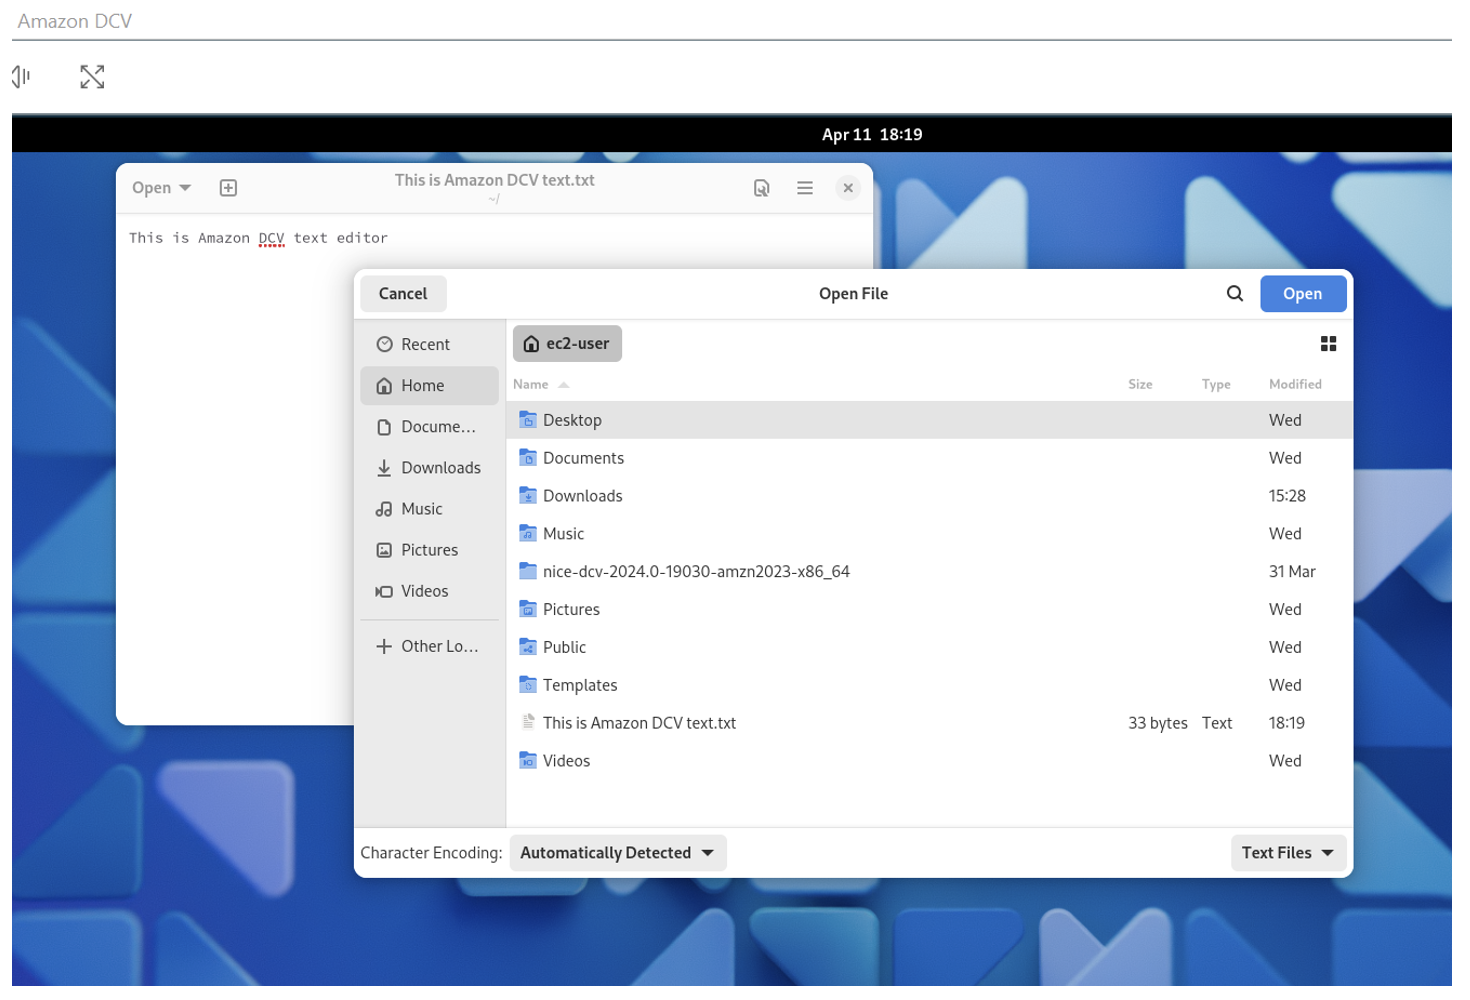Viewport: 1470px width, 1000px height.
Task: Select the 'Videos' folder name in file list
Action: pos(567,761)
